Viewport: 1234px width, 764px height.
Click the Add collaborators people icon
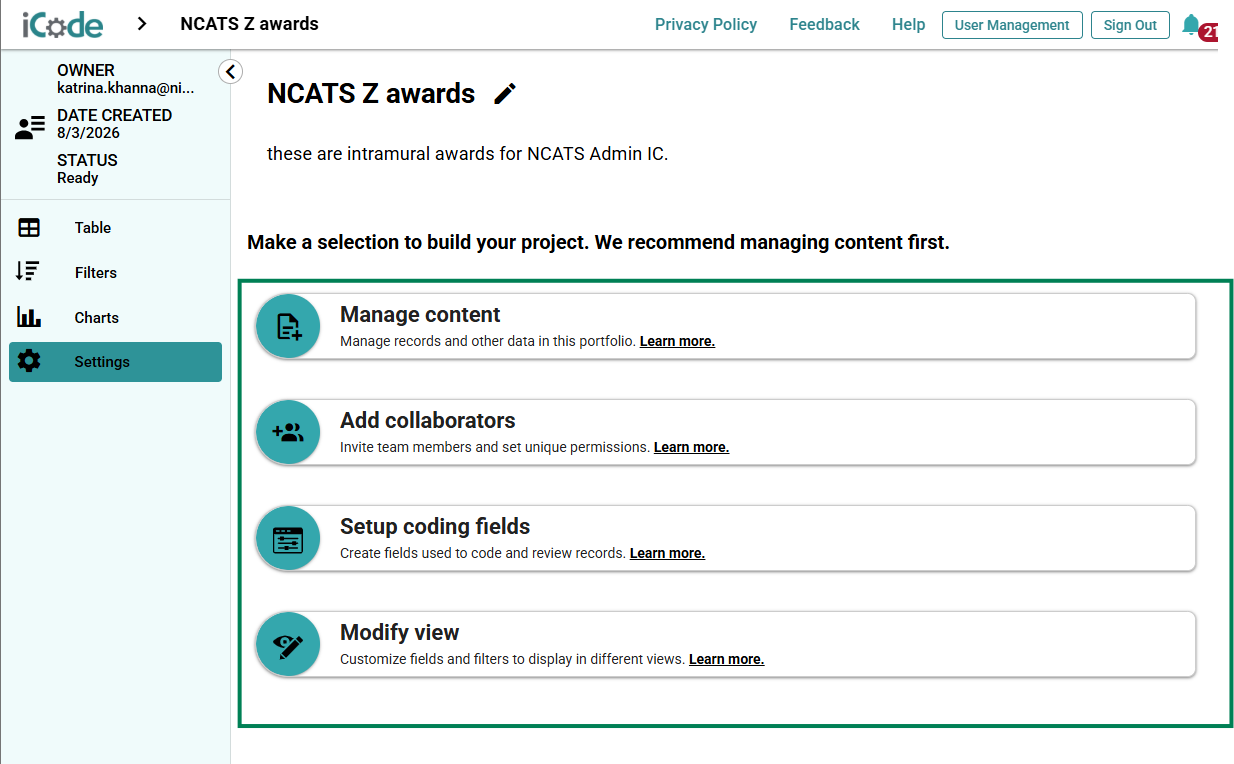point(288,433)
